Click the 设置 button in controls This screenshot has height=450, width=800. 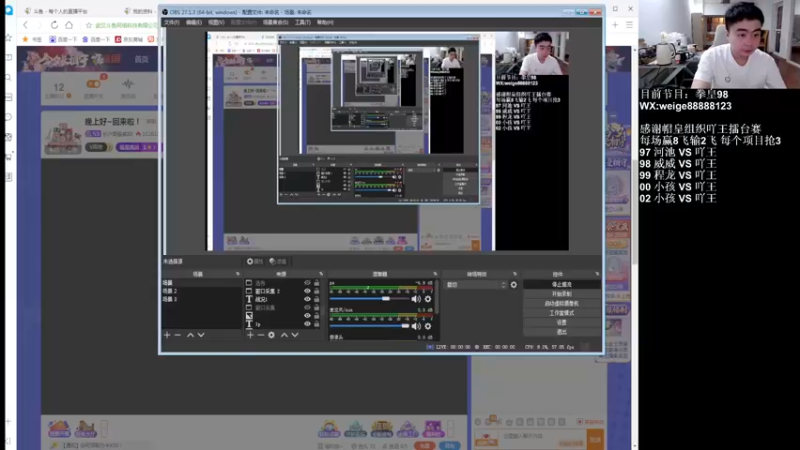click(x=562, y=322)
